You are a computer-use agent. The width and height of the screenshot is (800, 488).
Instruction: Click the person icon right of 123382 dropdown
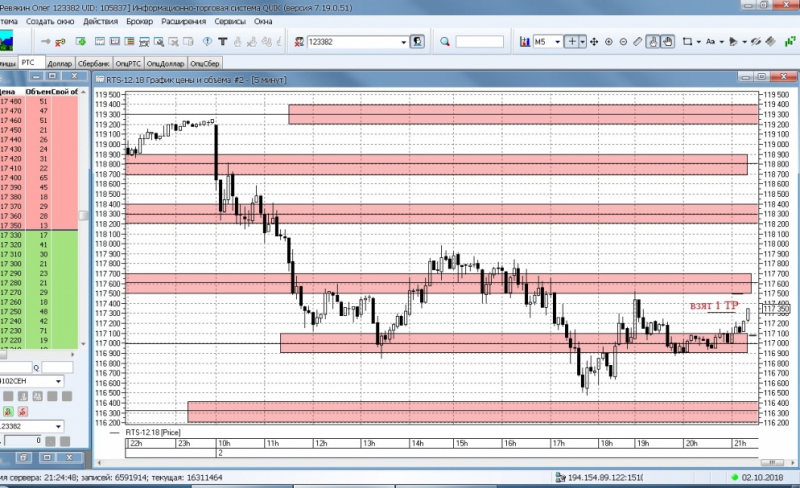point(417,41)
